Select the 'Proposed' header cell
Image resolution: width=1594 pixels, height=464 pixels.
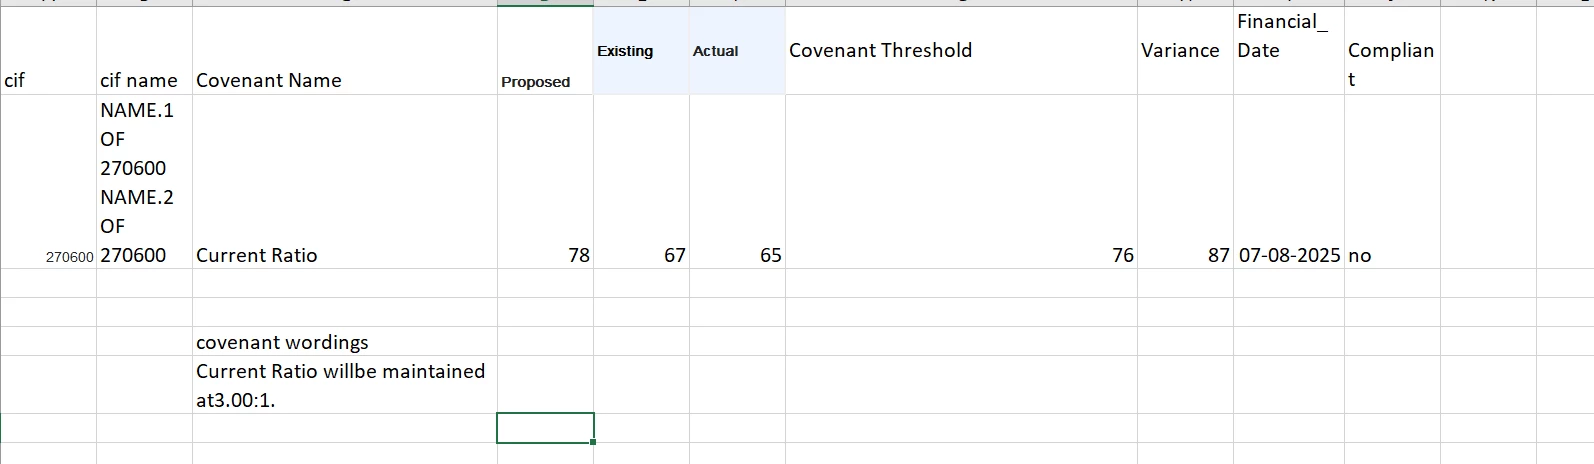point(545,51)
